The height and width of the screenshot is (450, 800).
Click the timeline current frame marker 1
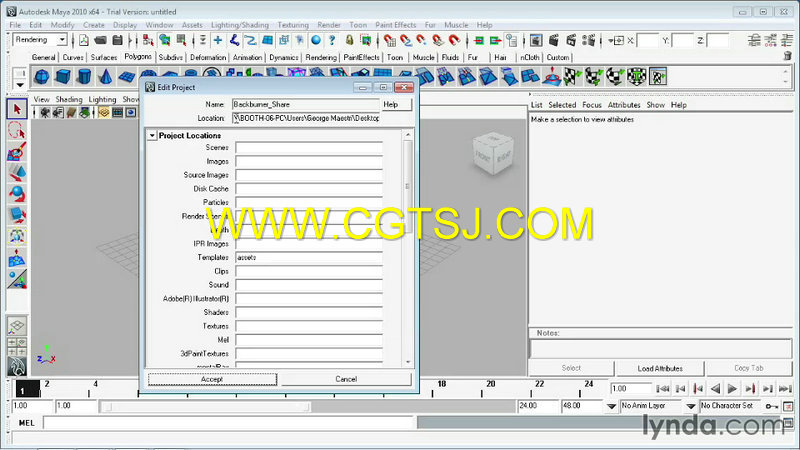pyautogui.click(x=26, y=389)
